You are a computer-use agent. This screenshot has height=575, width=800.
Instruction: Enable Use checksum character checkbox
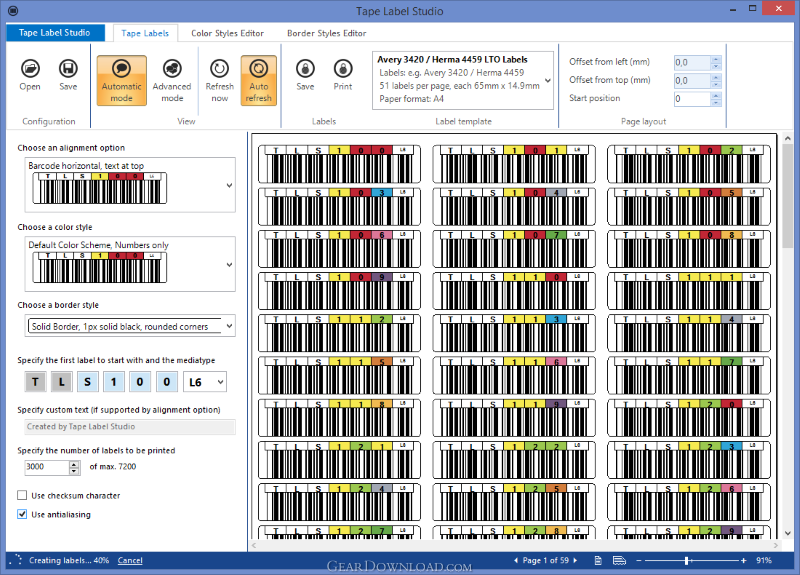tap(22, 495)
